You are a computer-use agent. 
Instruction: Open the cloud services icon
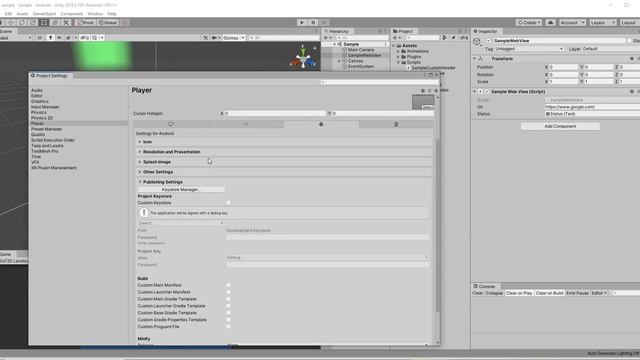point(550,22)
